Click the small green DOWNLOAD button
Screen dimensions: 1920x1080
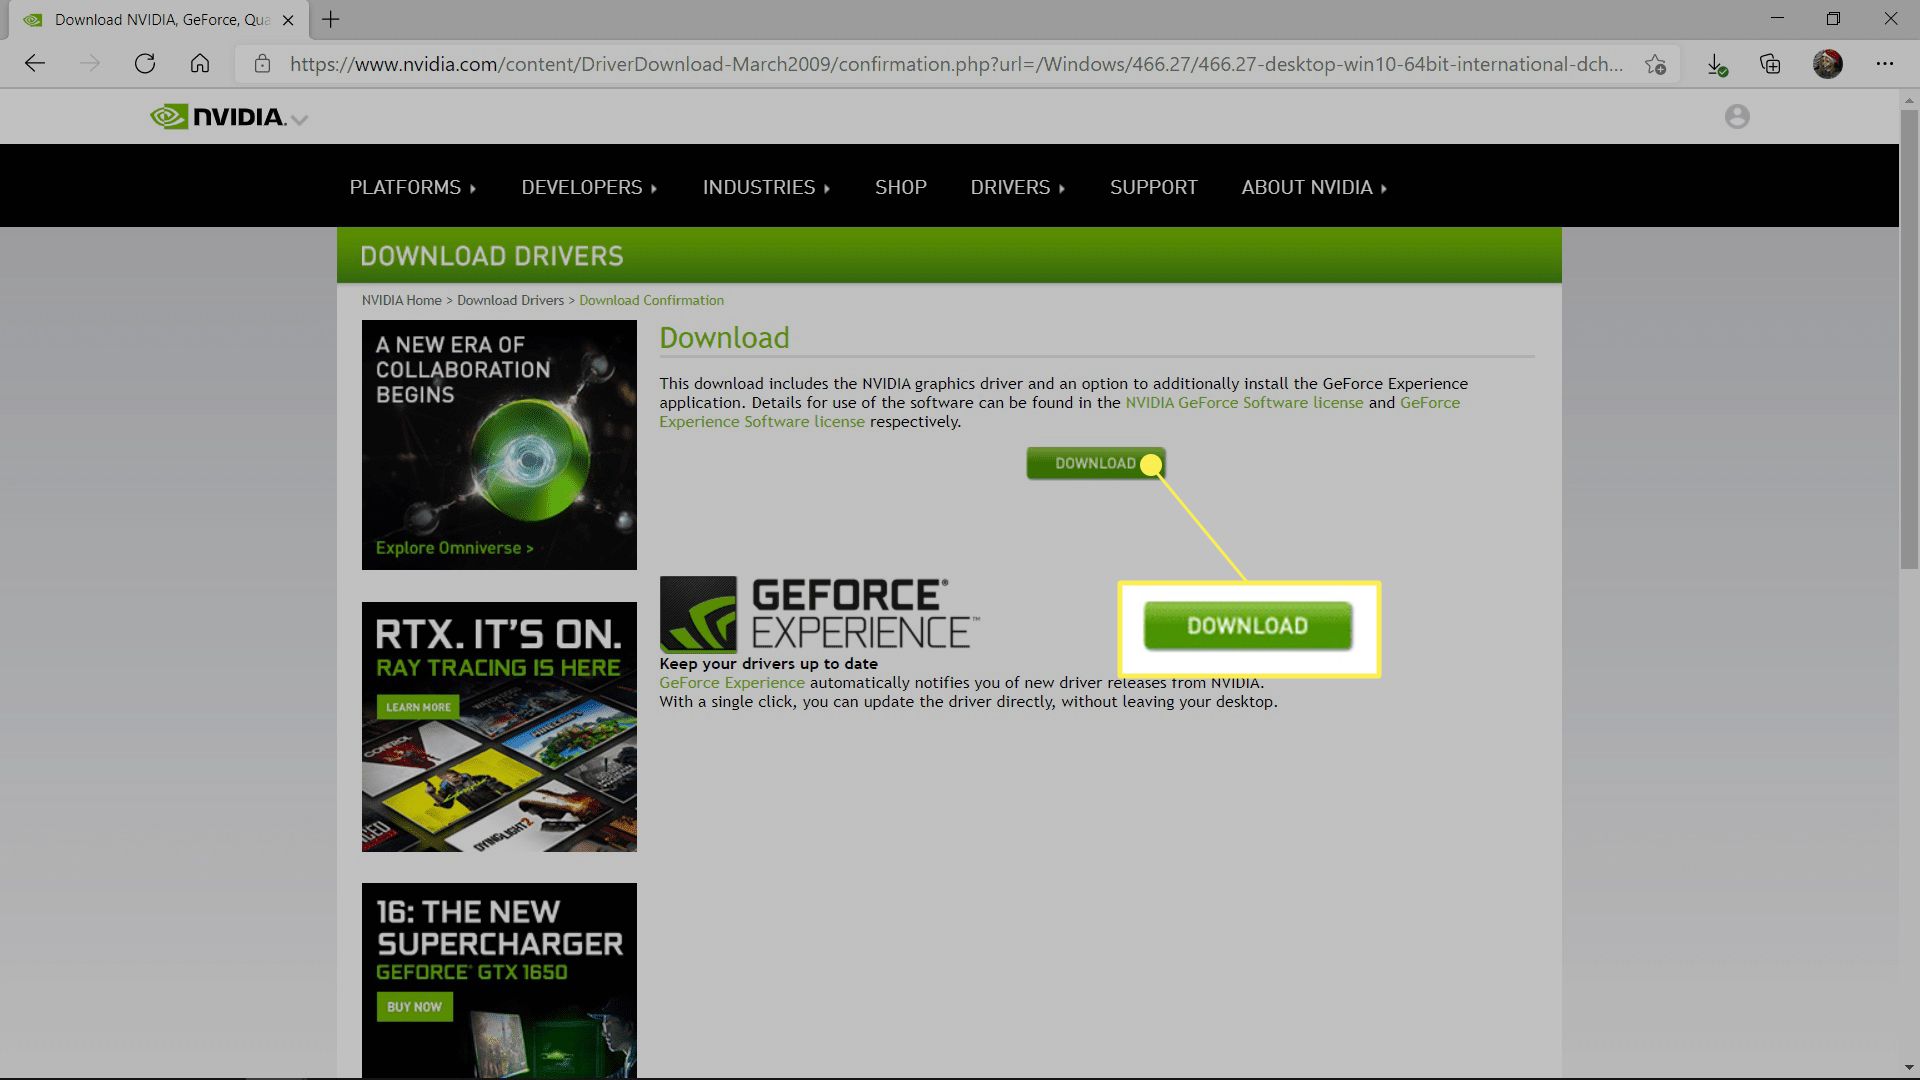(1095, 463)
